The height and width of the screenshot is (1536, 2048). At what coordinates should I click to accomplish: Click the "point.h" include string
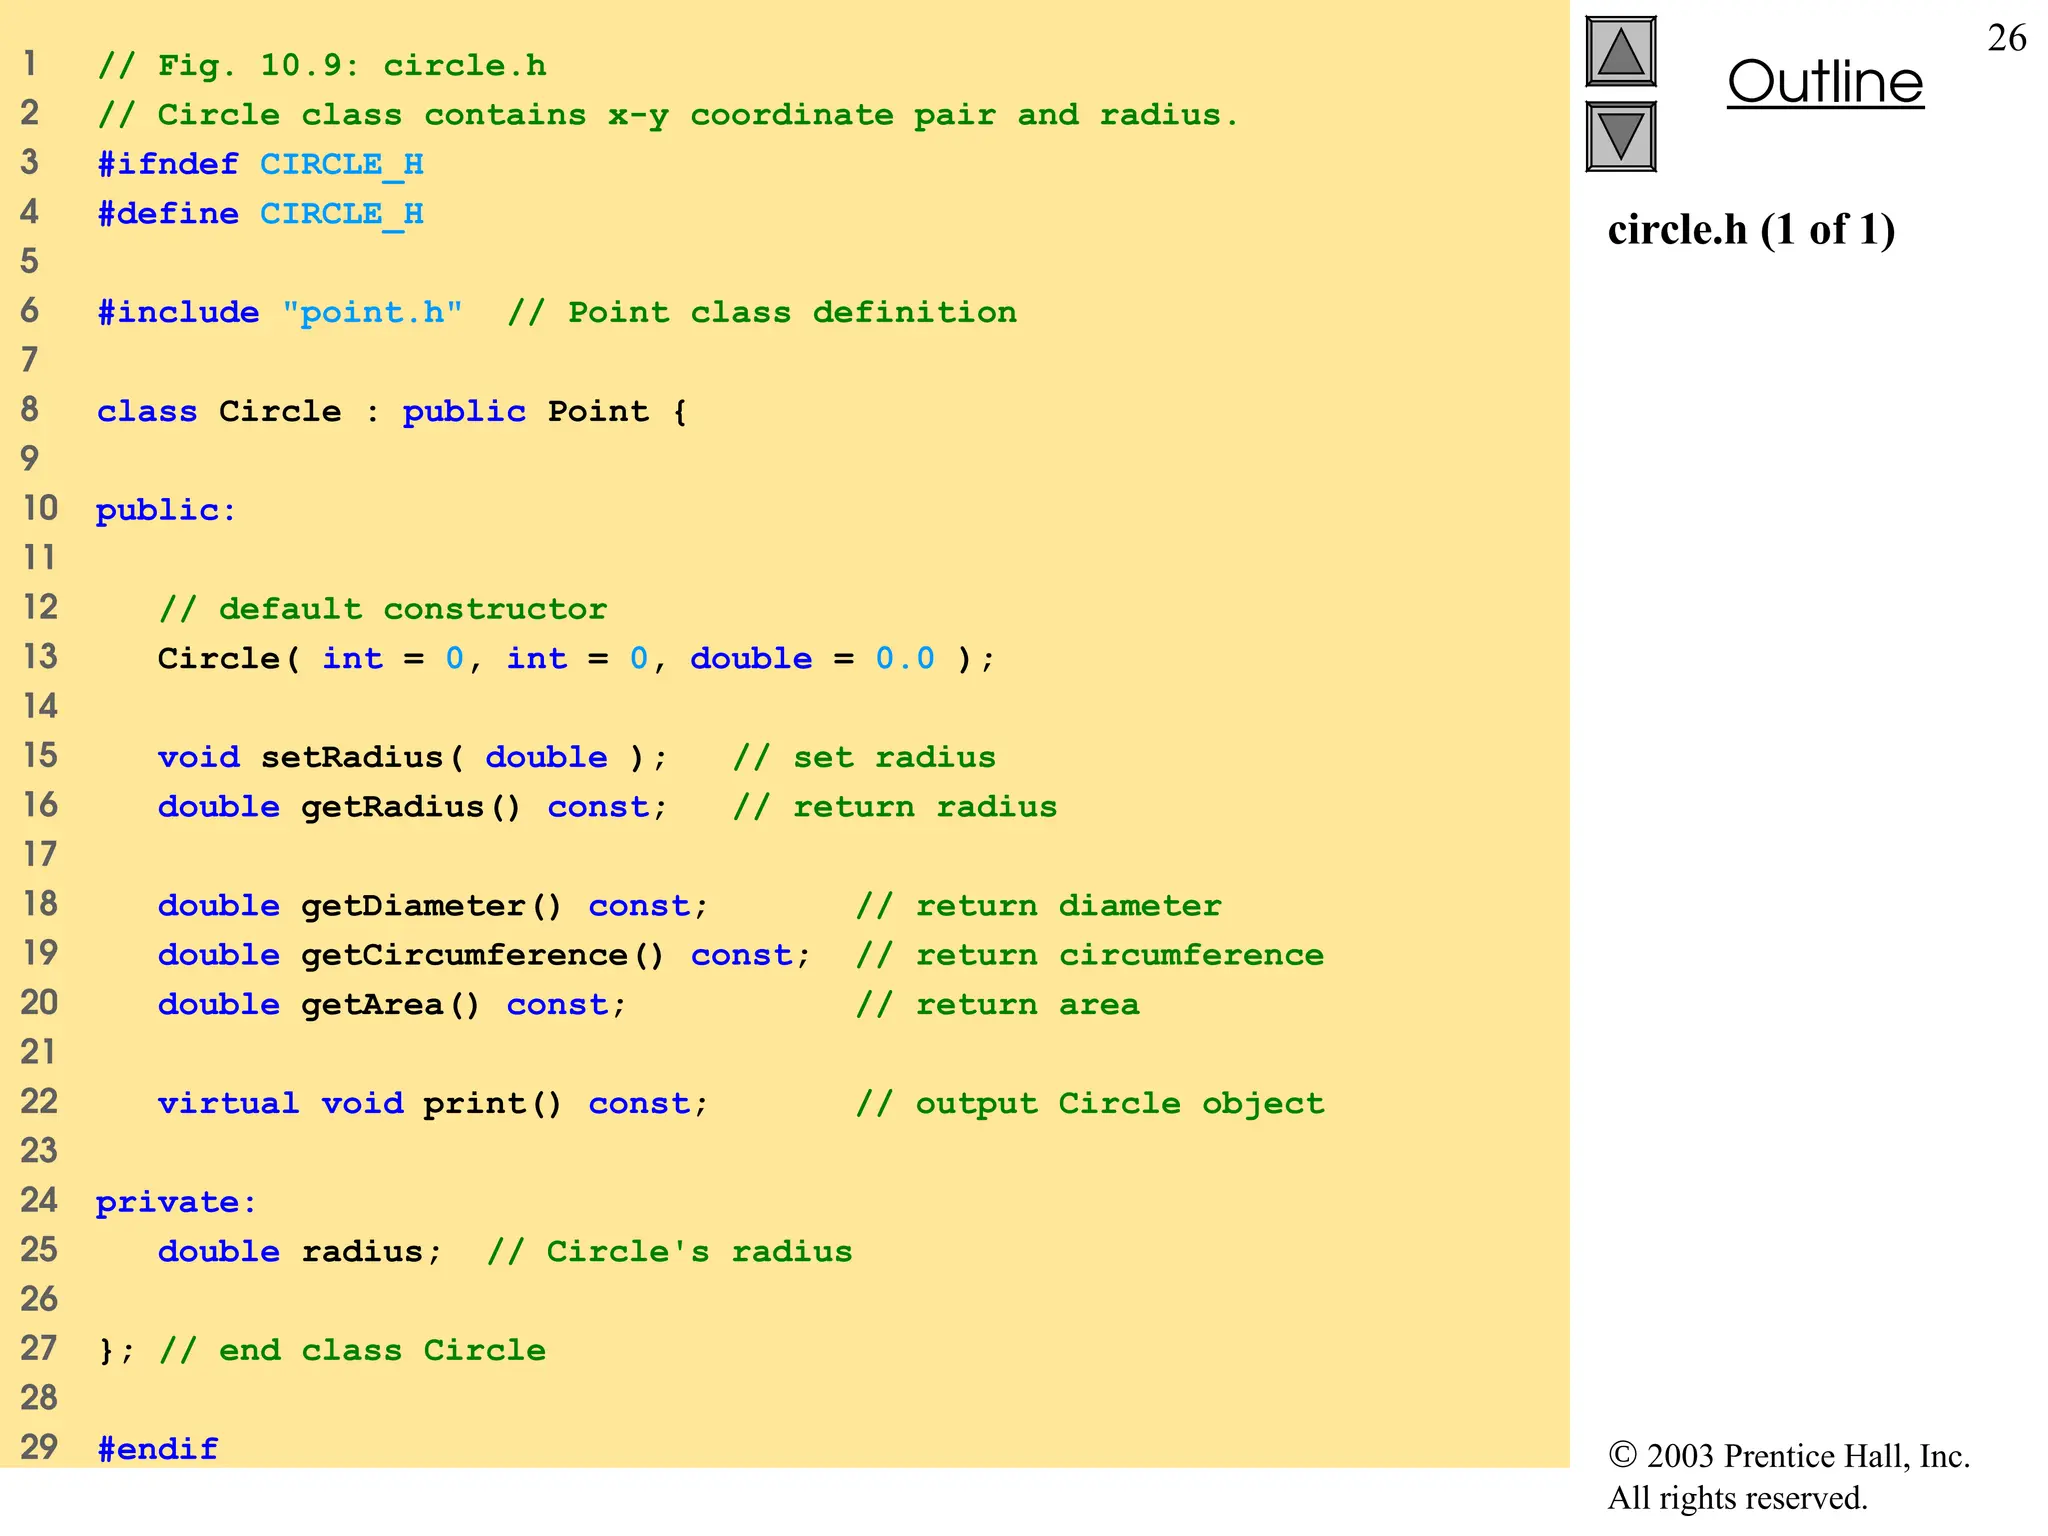click(x=372, y=313)
